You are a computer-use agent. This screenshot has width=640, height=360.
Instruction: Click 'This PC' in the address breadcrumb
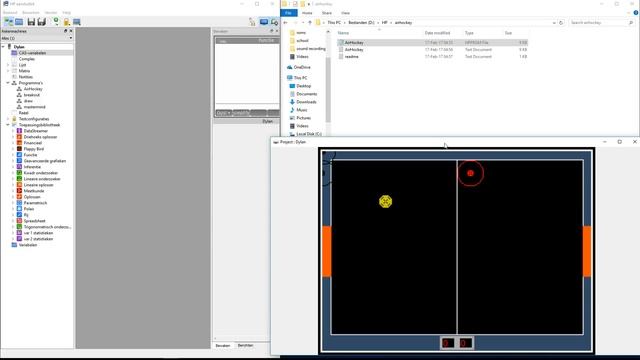point(334,23)
